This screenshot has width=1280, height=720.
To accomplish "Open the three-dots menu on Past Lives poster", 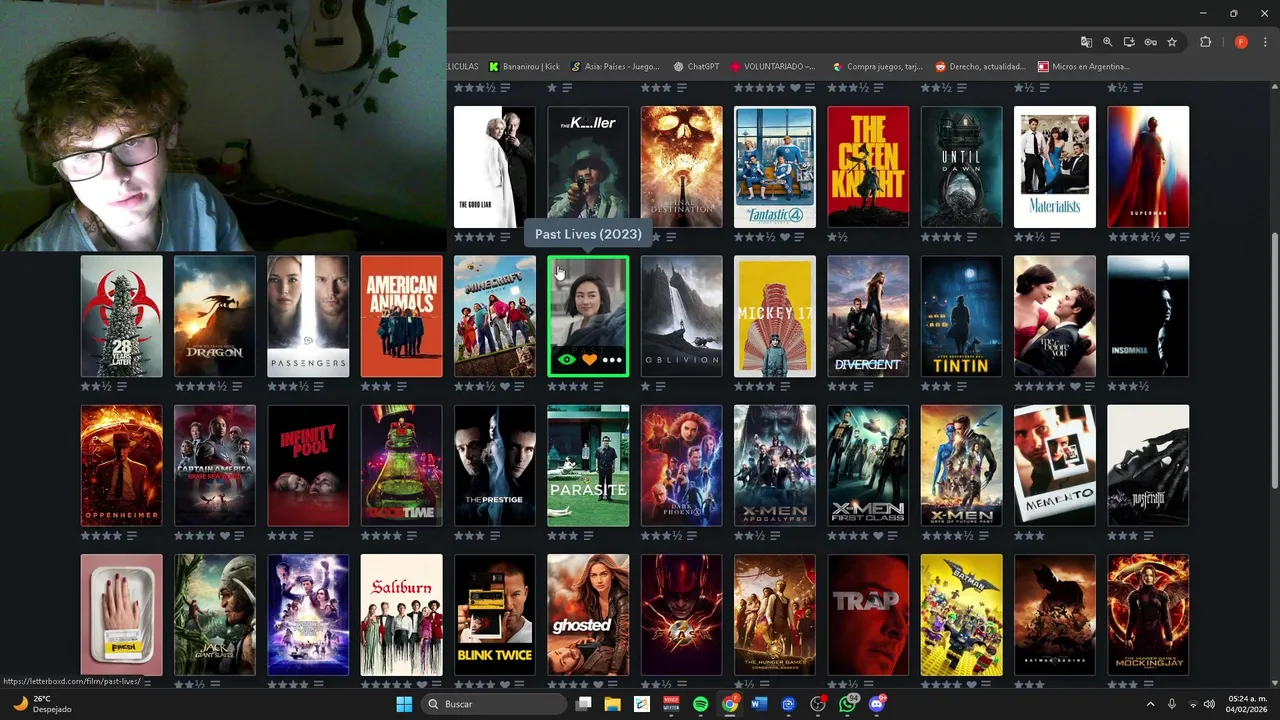I will coord(612,360).
